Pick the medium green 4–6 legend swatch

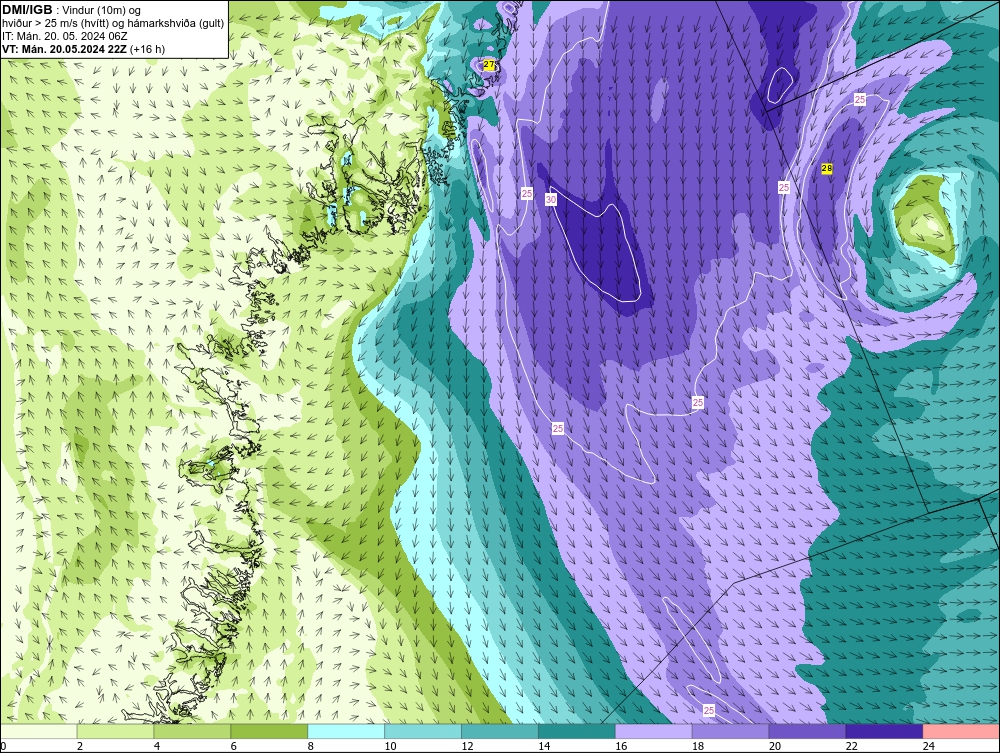192,731
